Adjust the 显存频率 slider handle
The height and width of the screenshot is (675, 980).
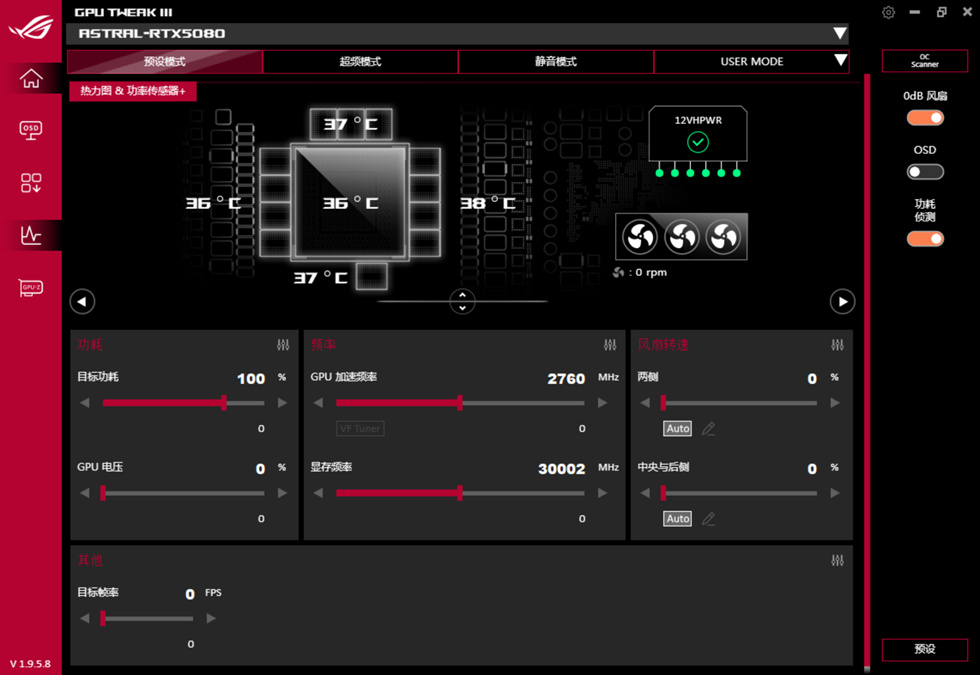point(460,493)
